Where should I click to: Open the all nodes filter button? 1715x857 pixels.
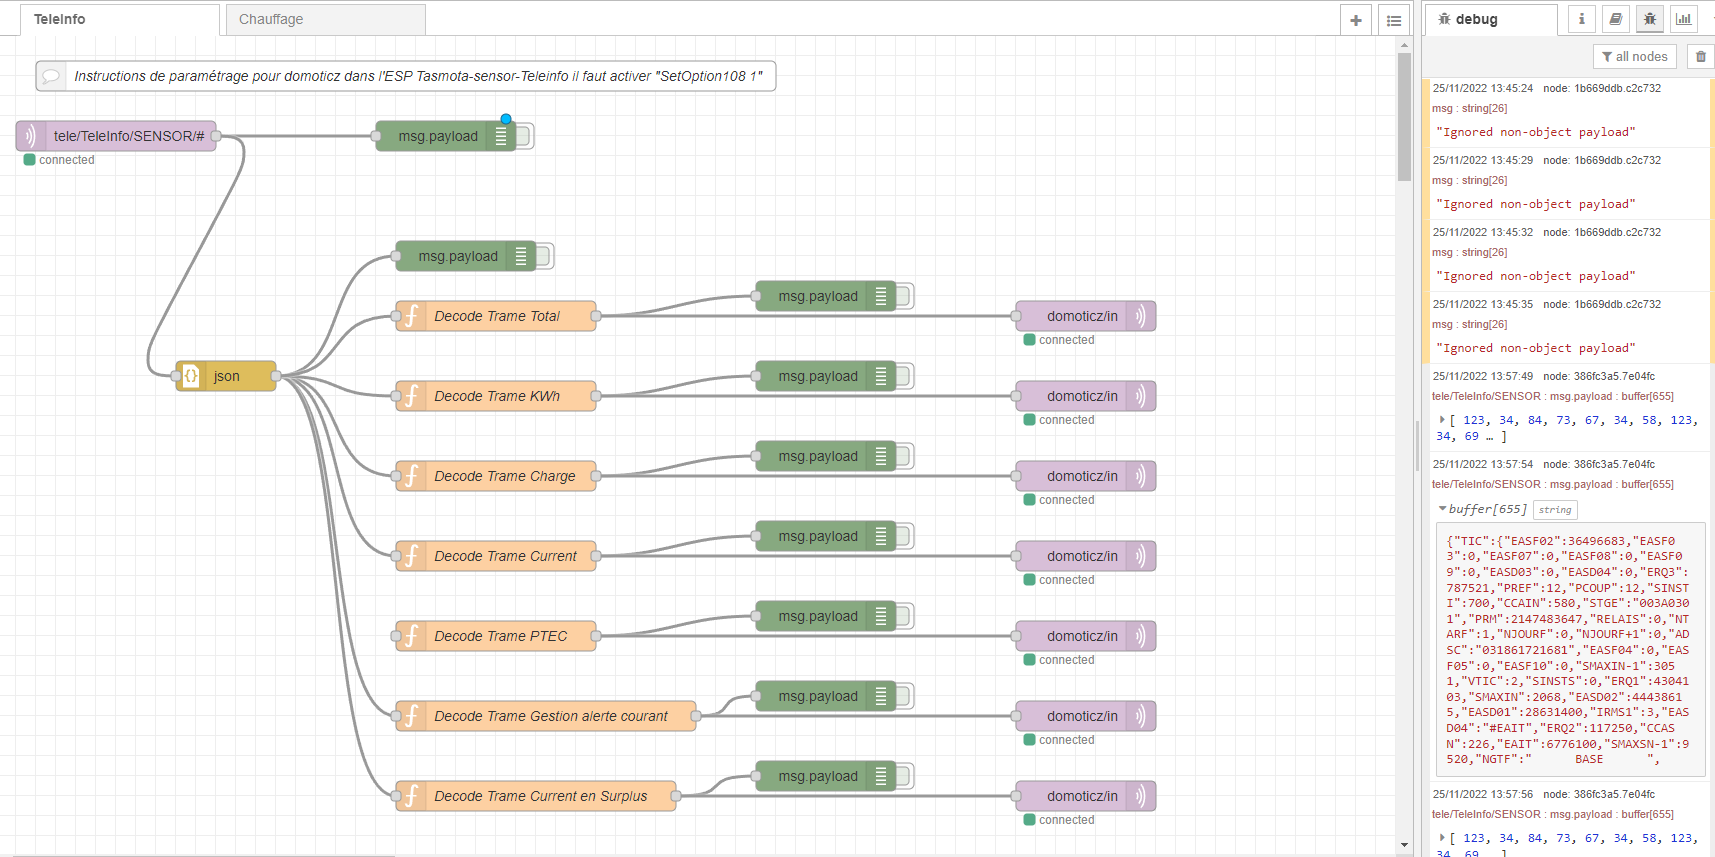point(1635,57)
